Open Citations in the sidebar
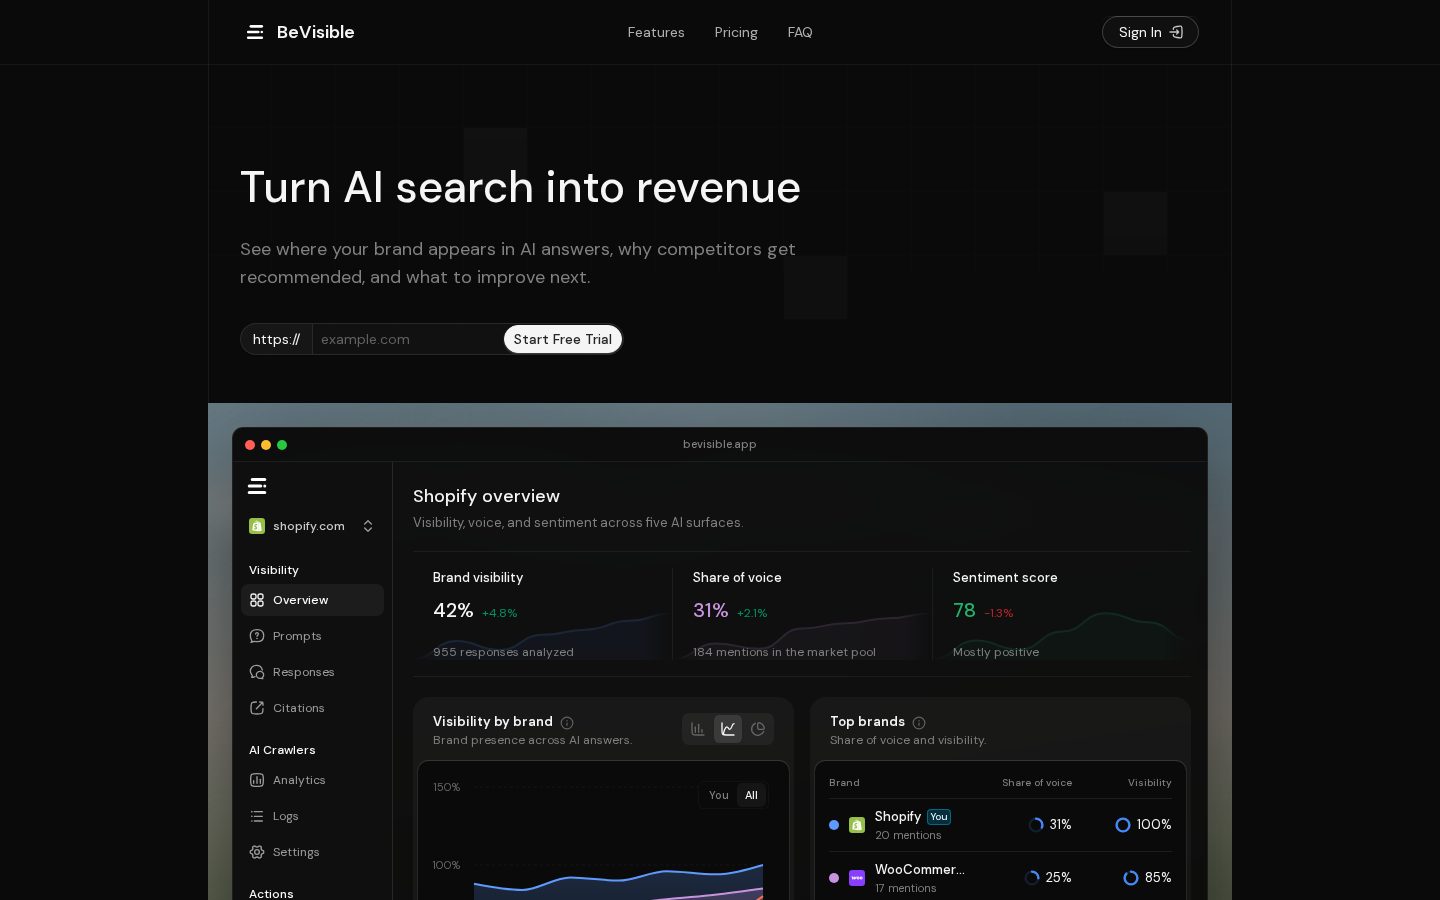Image resolution: width=1440 pixels, height=900 pixels. (x=312, y=708)
